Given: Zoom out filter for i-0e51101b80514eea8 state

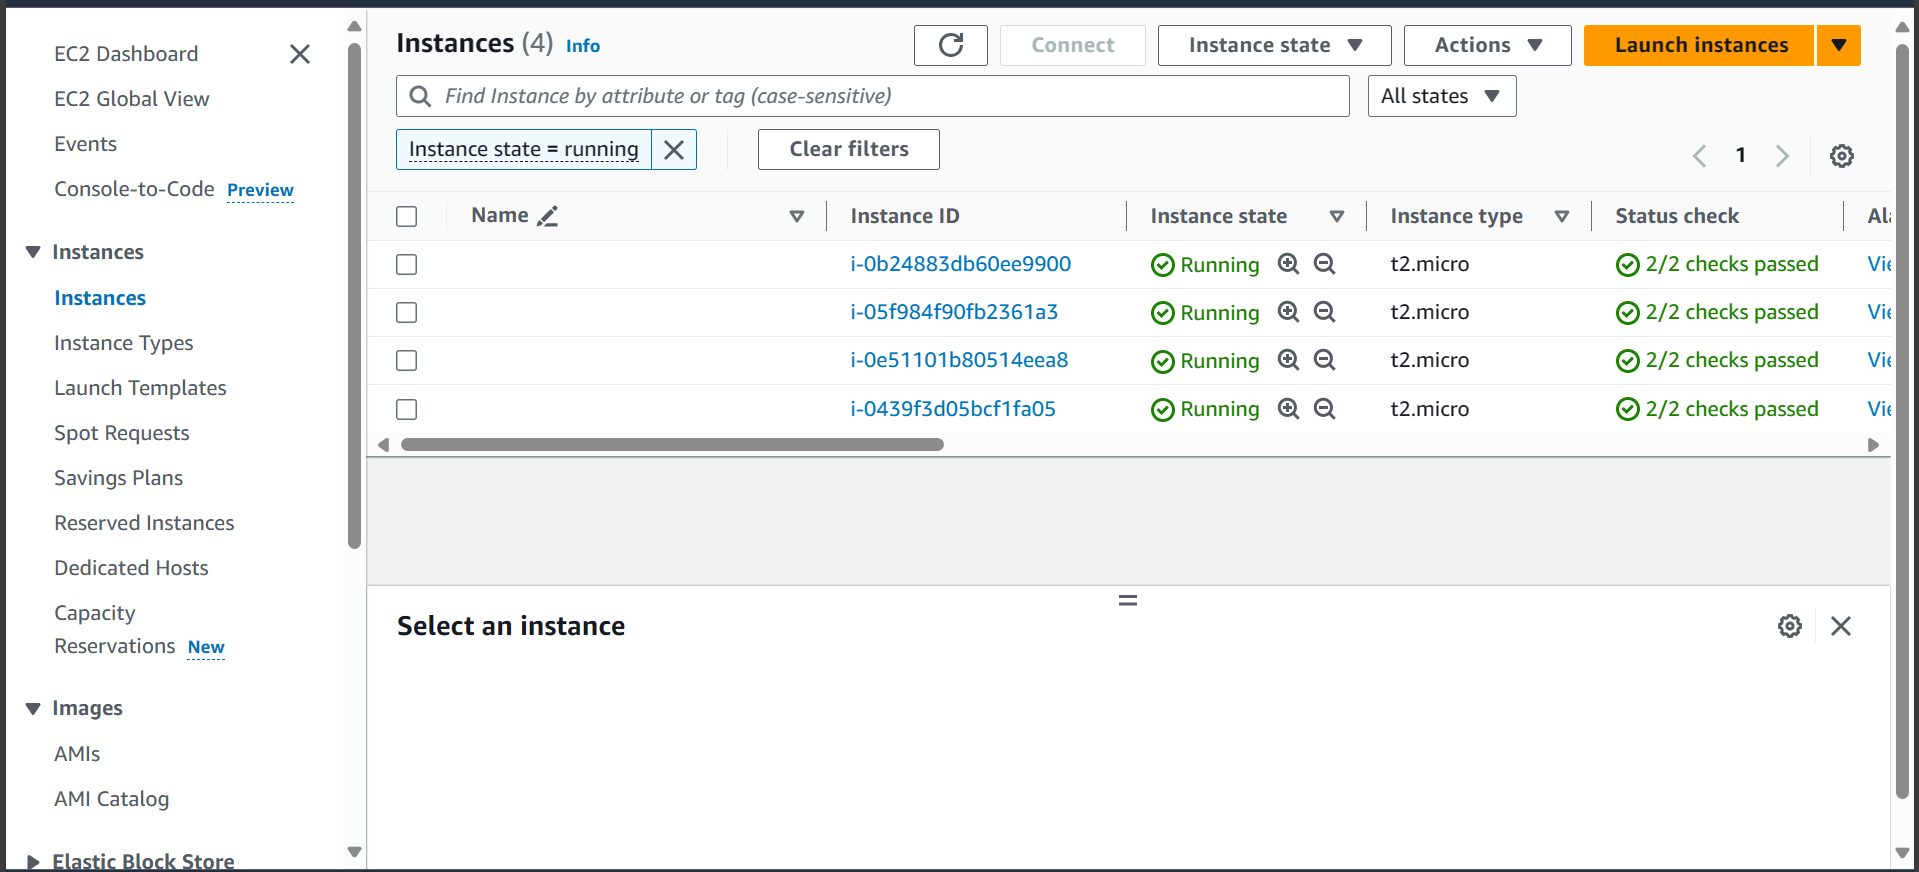Looking at the screenshot, I should coord(1324,360).
